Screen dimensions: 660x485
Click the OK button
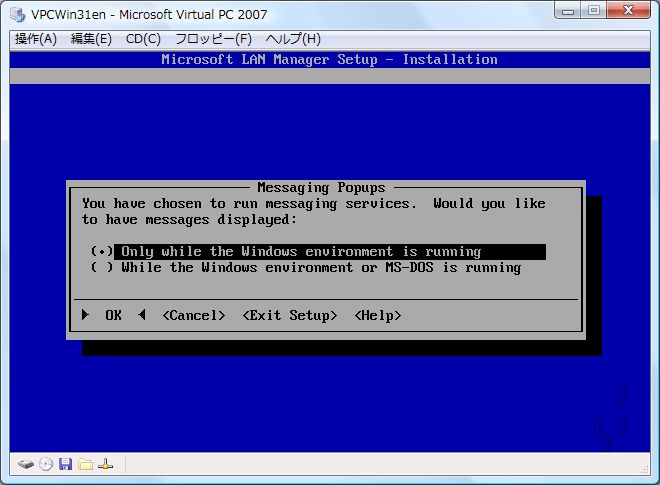(114, 315)
